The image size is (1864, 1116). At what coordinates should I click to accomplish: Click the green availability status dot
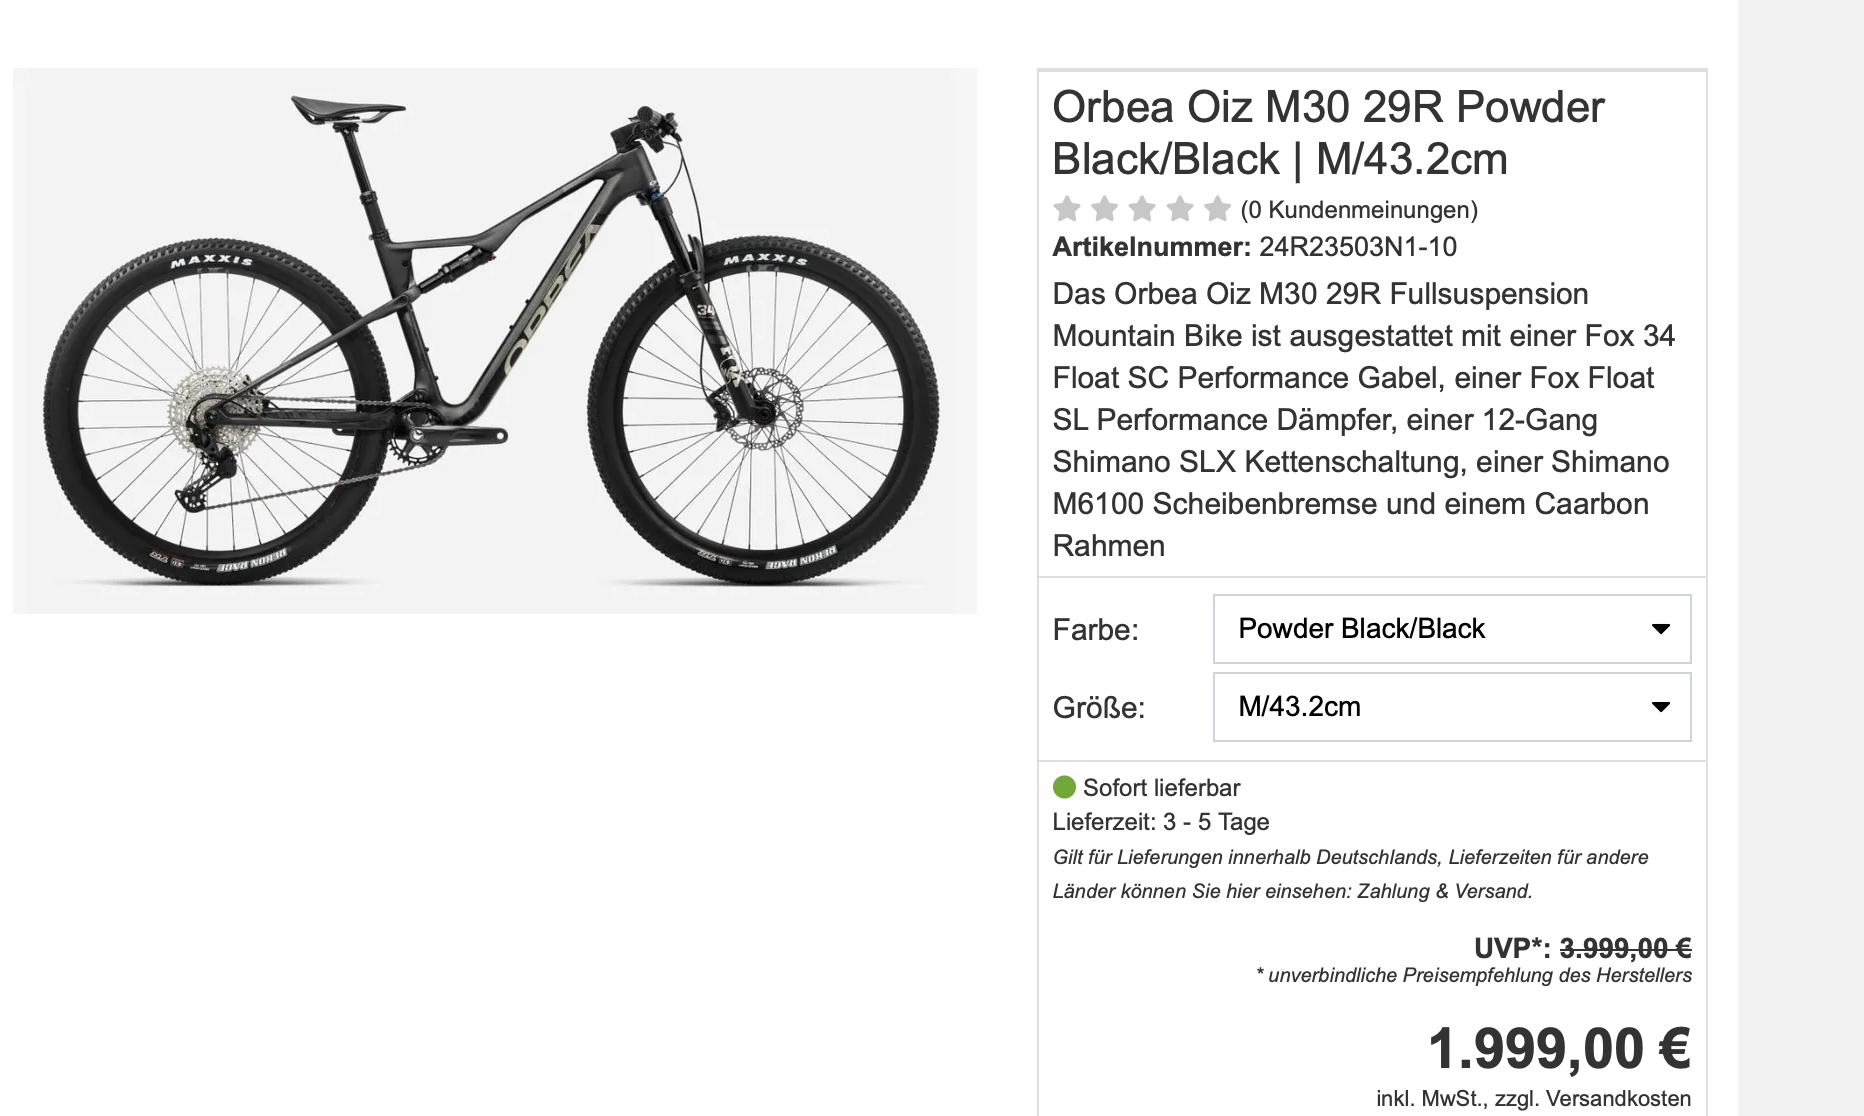click(x=1064, y=787)
